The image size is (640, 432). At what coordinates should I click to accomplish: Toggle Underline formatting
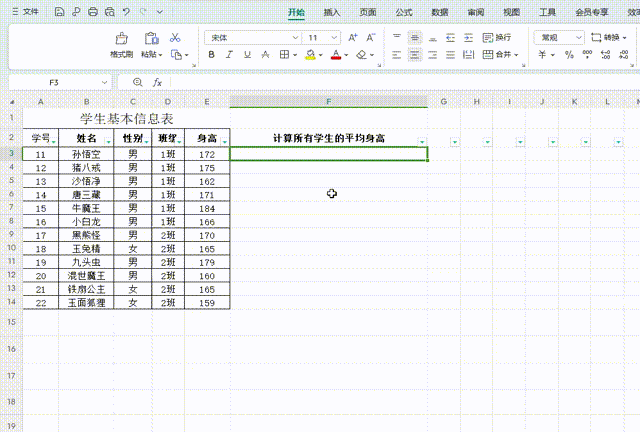click(x=247, y=54)
